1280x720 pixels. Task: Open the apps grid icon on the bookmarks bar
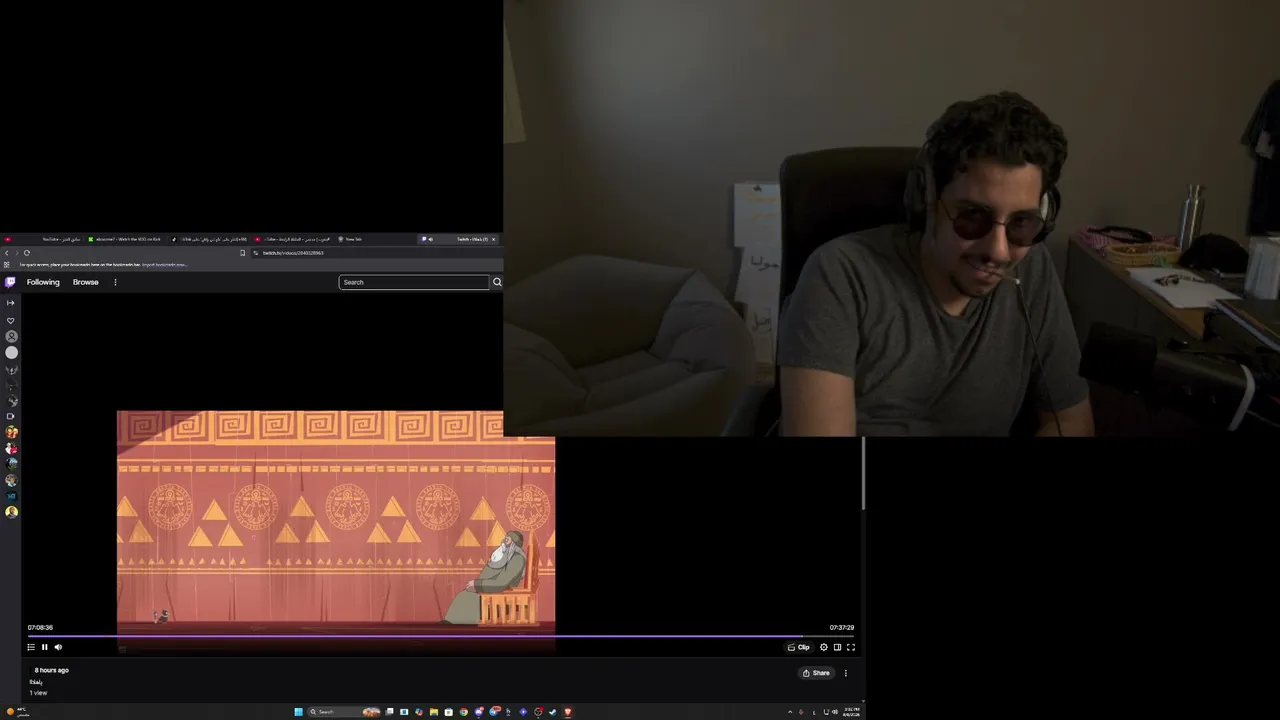click(7, 265)
